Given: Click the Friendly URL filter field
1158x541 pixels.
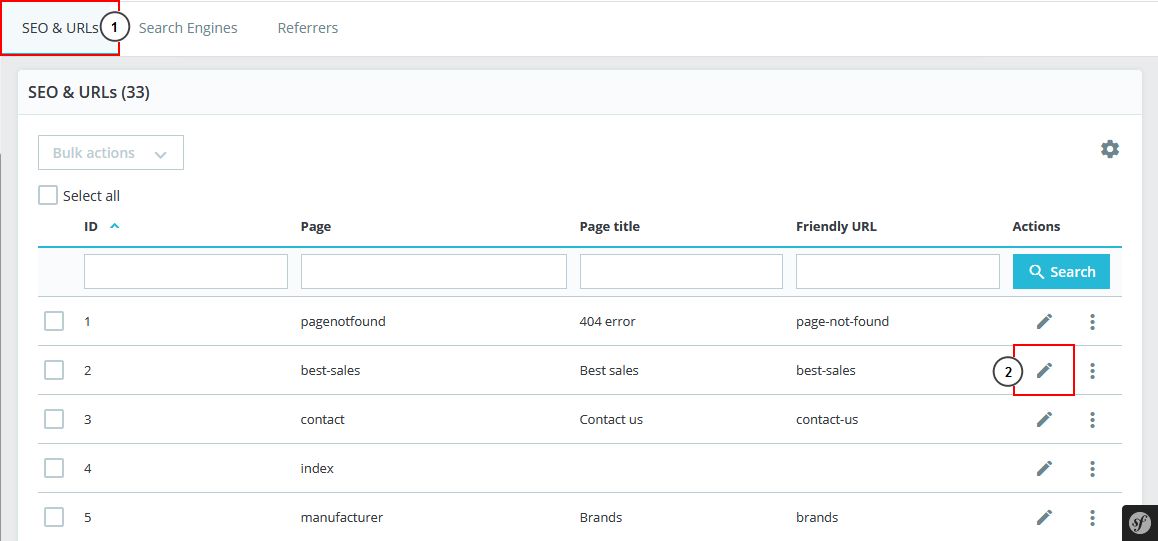Looking at the screenshot, I should (897, 271).
